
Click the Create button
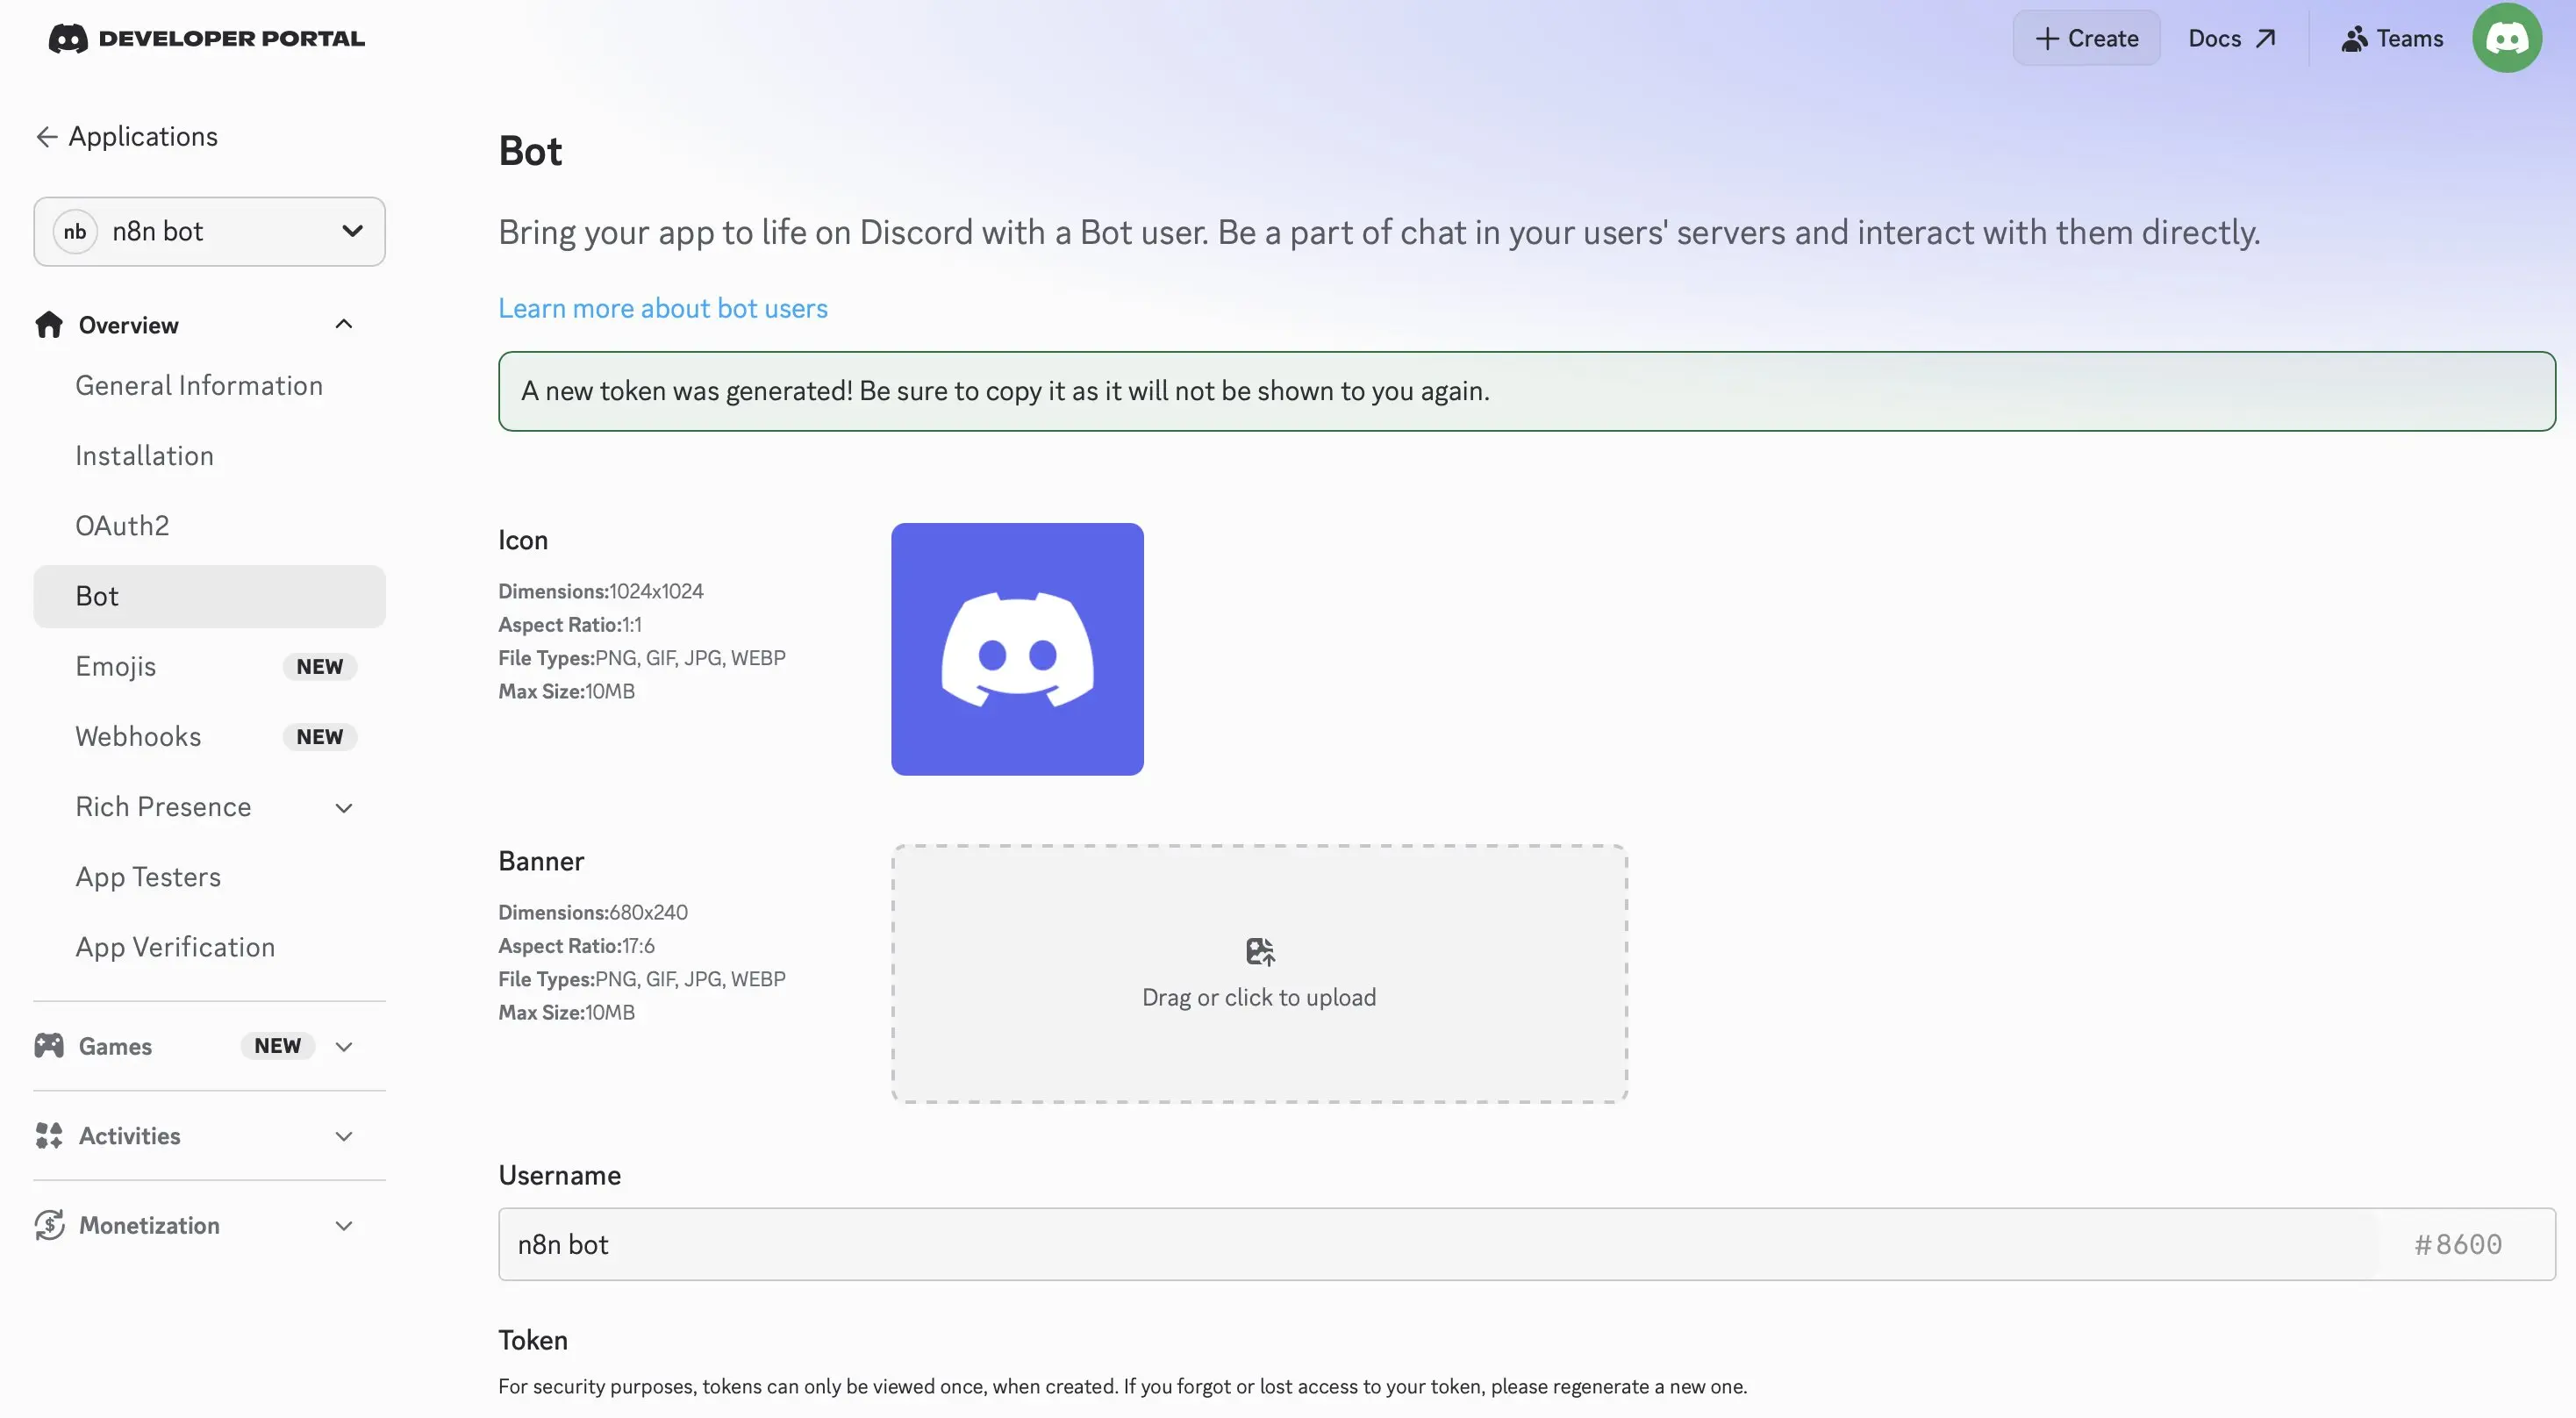coord(2086,37)
